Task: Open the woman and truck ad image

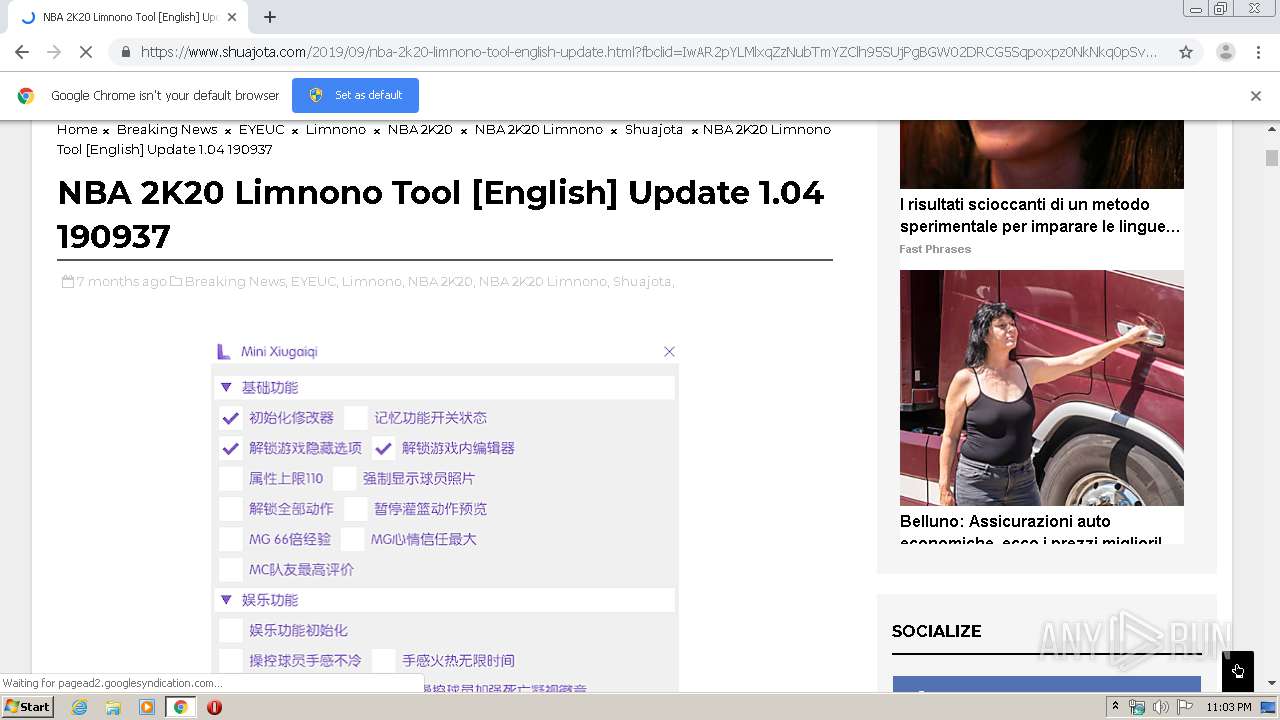Action: tap(1042, 388)
